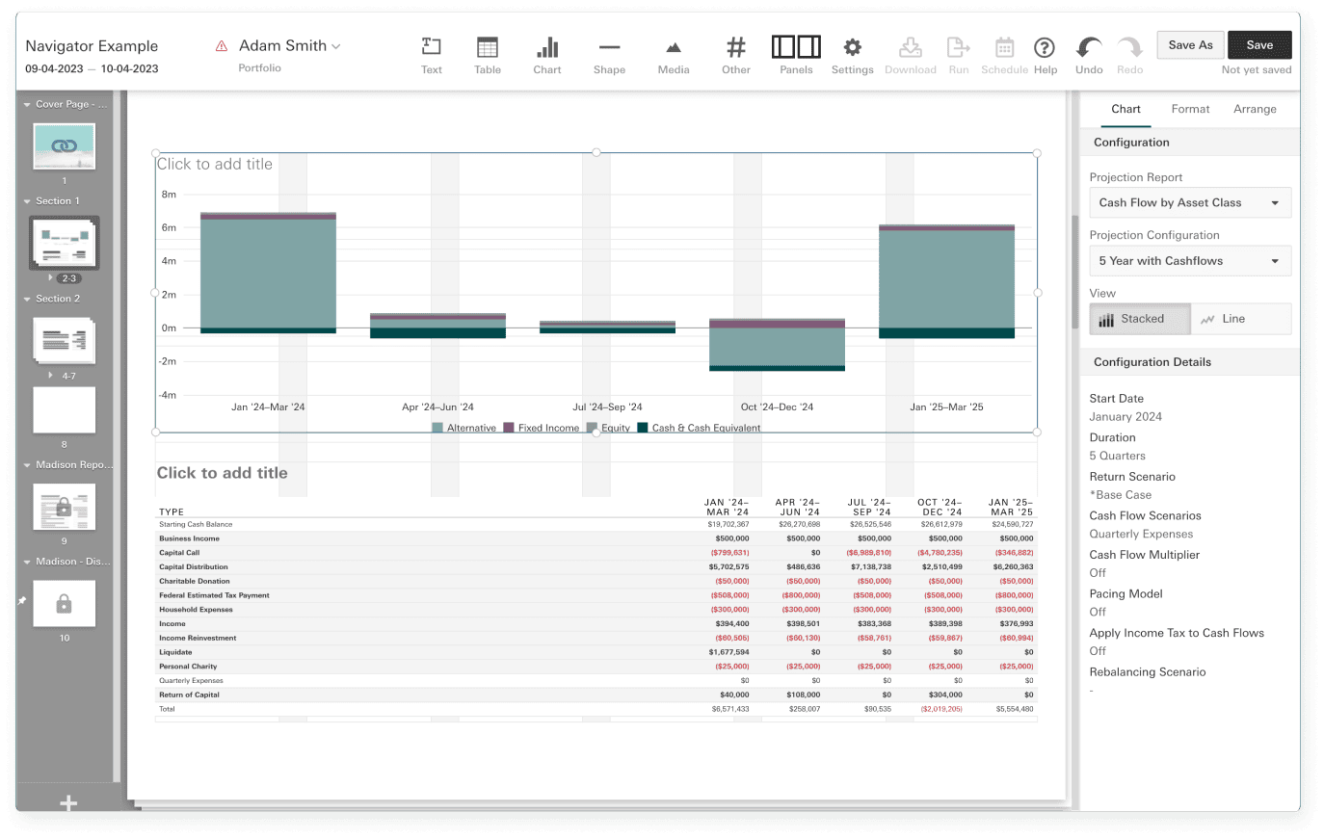
Task: Open the Media insert tool
Action: [673, 55]
